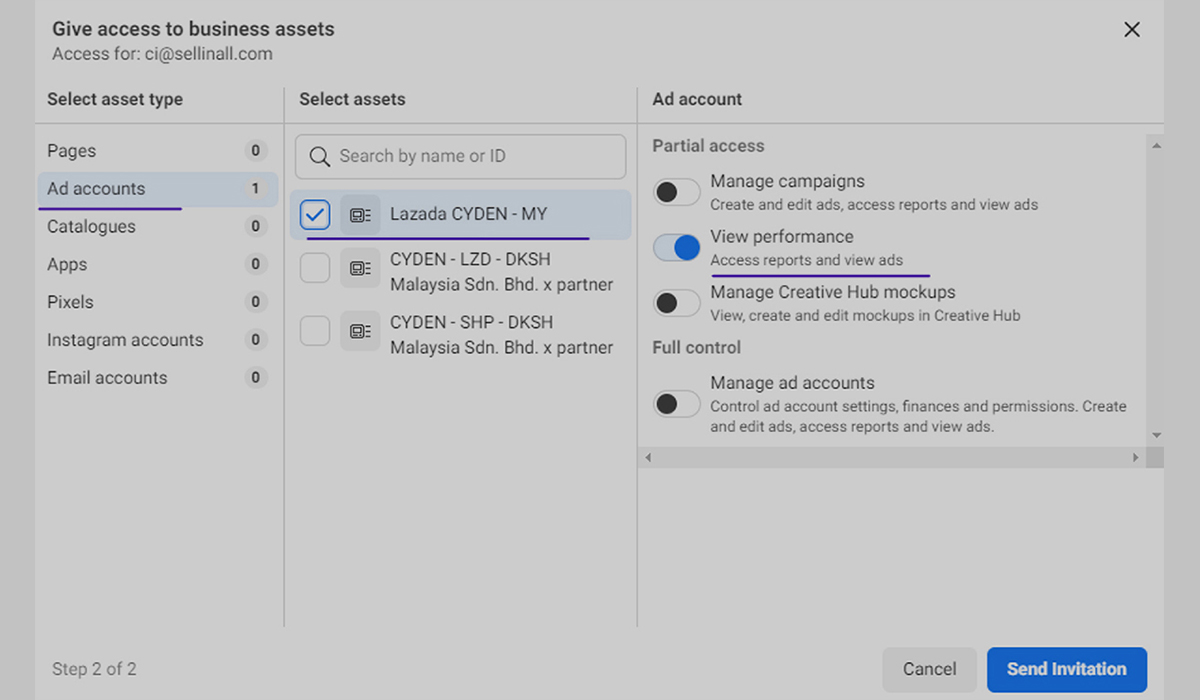1200x700 pixels.
Task: Select the Email accounts asset type
Action: coord(158,378)
